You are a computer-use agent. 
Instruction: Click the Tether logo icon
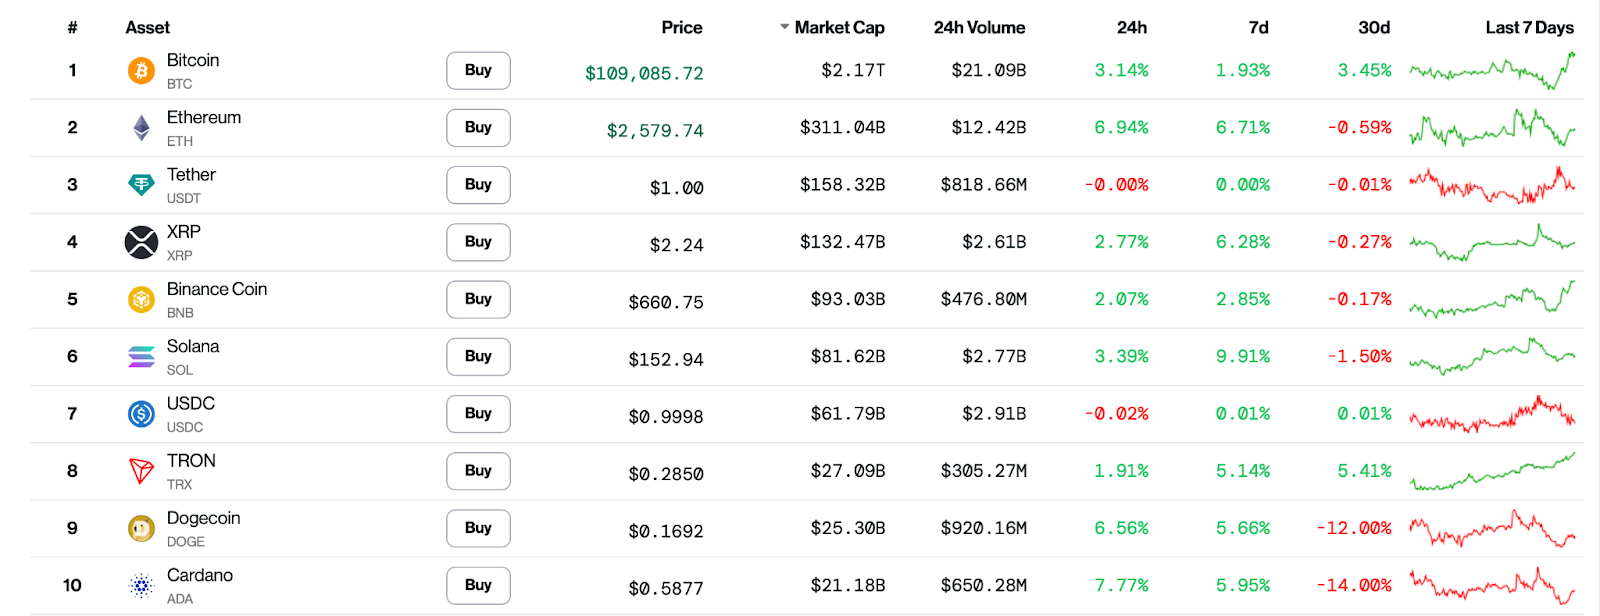tap(141, 185)
